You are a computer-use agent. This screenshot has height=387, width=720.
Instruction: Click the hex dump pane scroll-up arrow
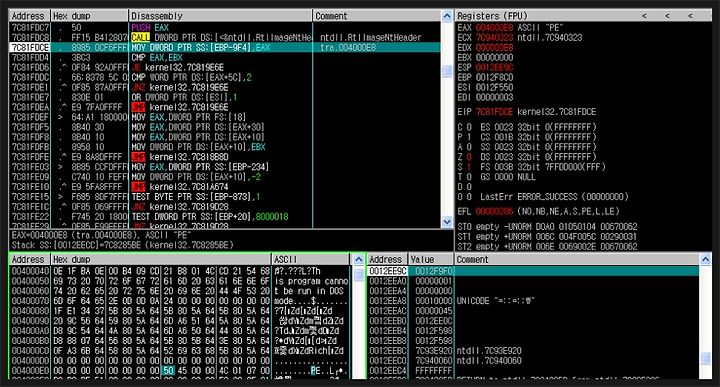pos(359,259)
